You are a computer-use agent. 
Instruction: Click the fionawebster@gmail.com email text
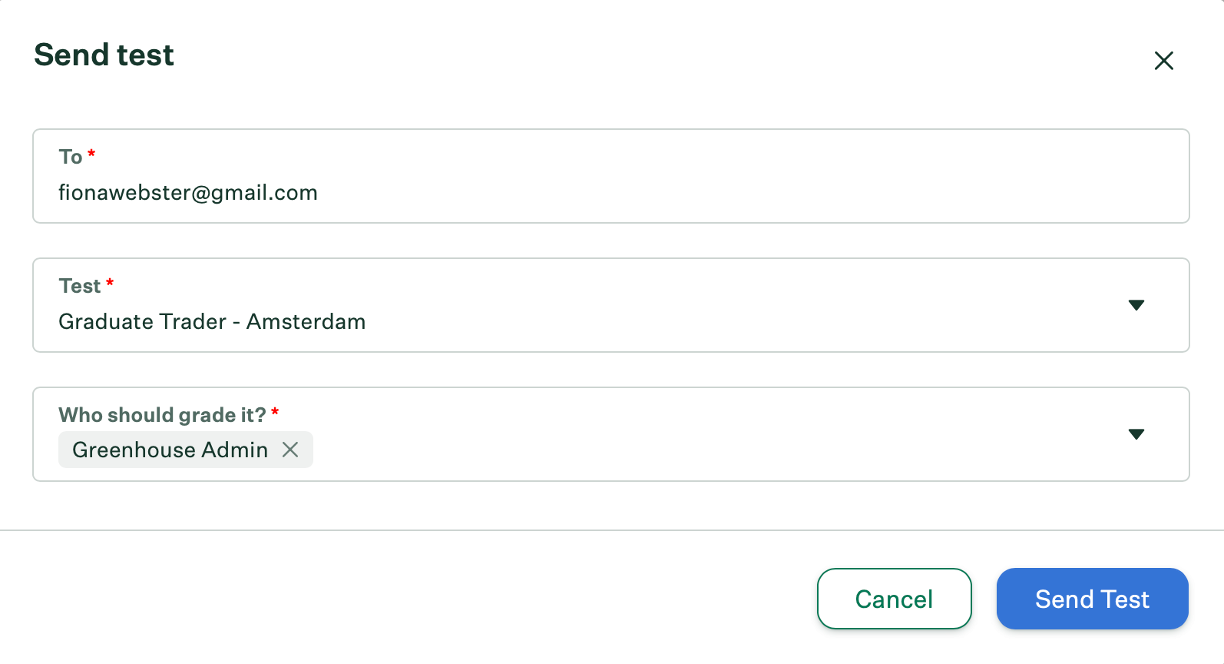[188, 193]
